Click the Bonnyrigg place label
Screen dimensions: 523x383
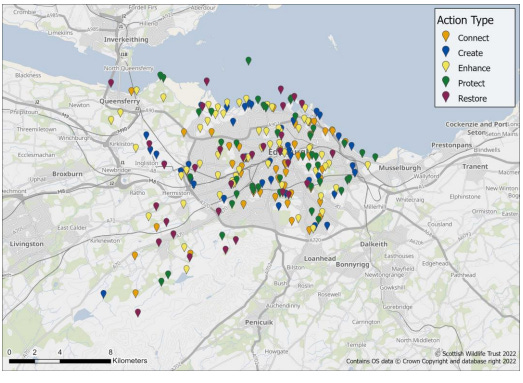(352, 265)
